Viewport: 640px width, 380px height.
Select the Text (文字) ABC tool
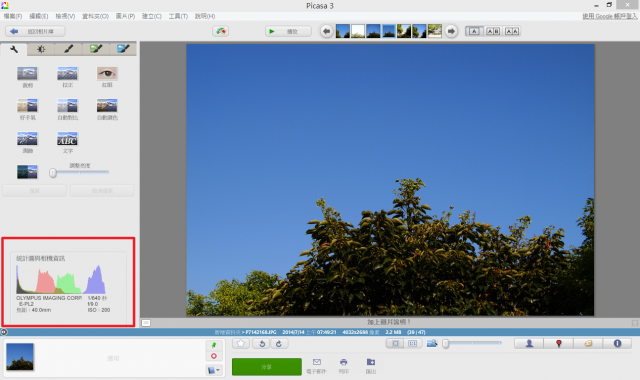67,139
